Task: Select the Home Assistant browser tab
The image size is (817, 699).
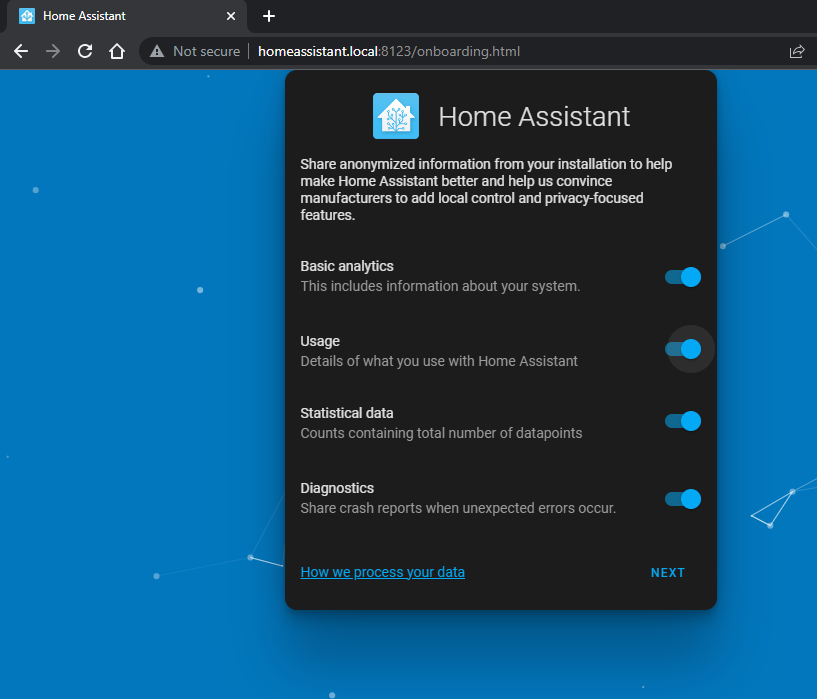Action: [x=127, y=16]
